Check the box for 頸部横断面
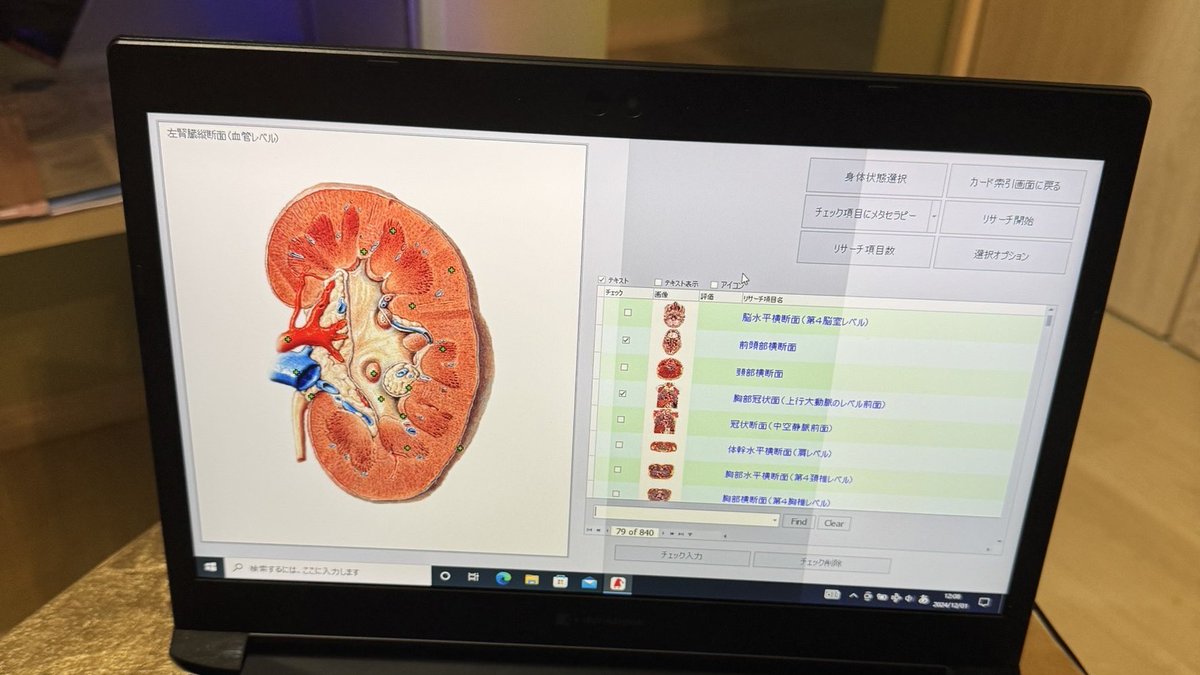This screenshot has width=1200, height=675. pyautogui.click(x=624, y=367)
